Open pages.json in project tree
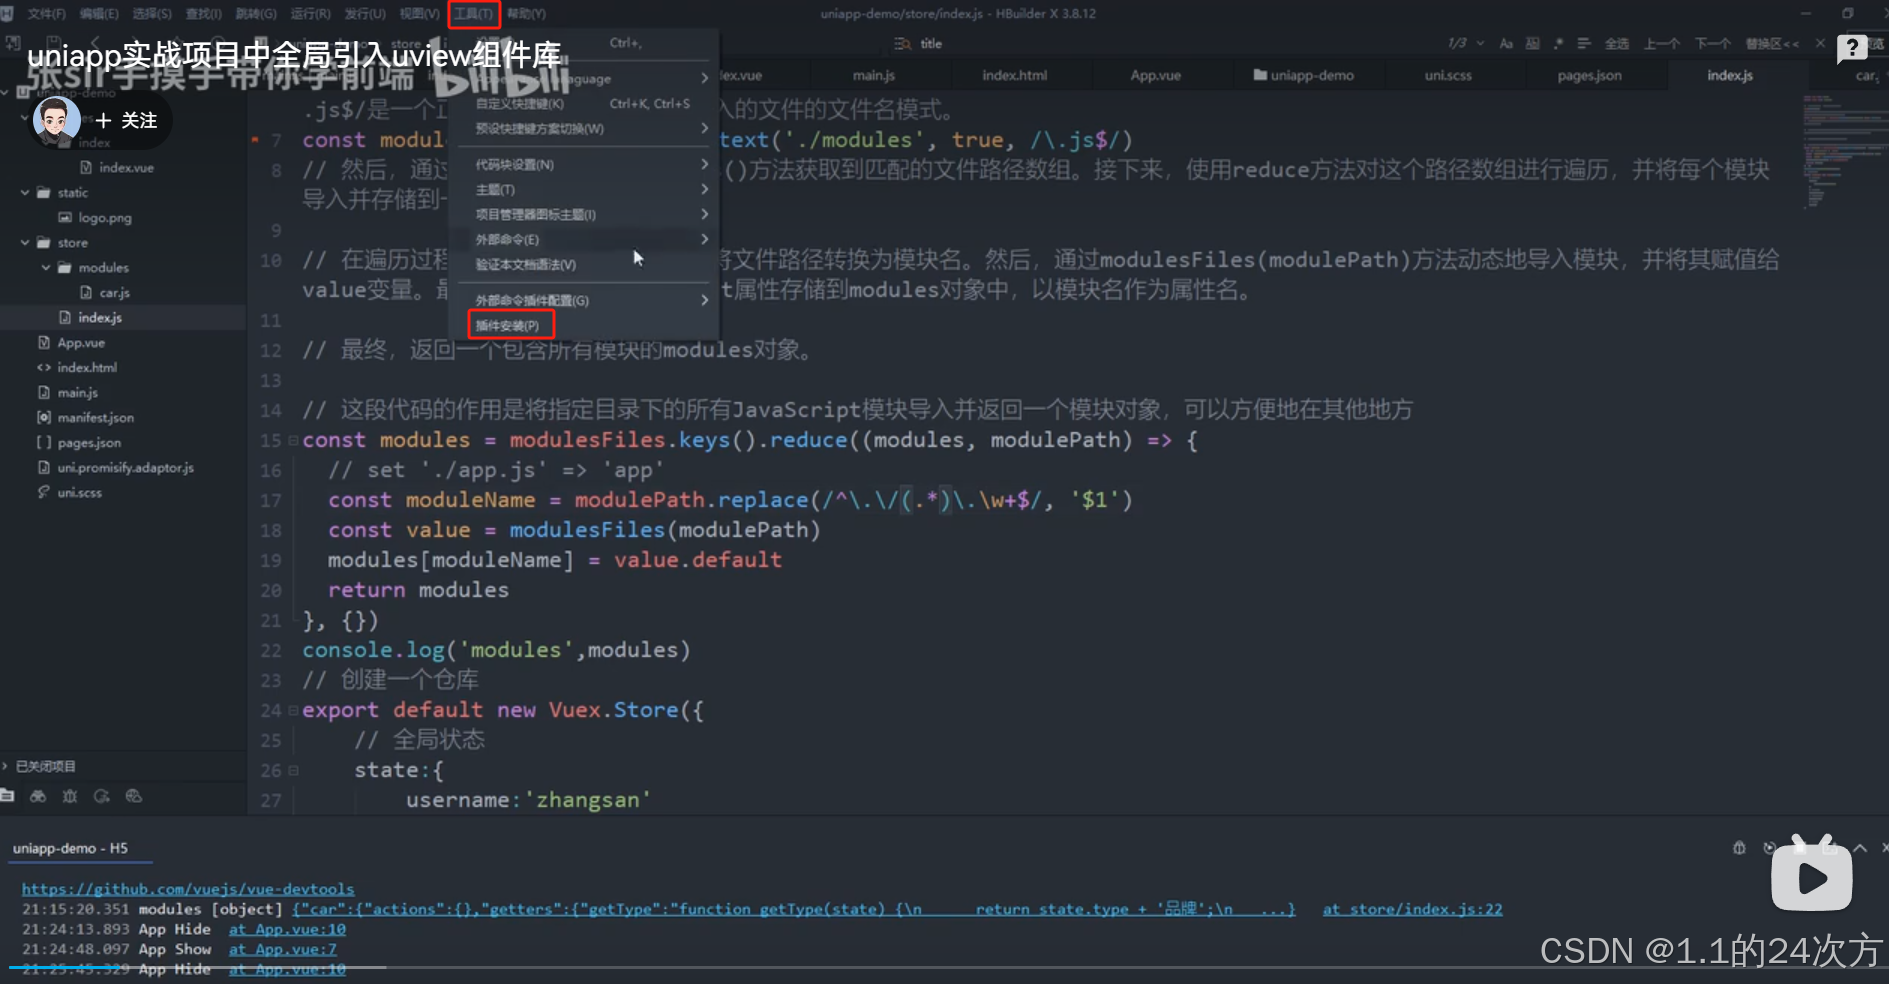This screenshot has width=1889, height=984. (x=89, y=442)
